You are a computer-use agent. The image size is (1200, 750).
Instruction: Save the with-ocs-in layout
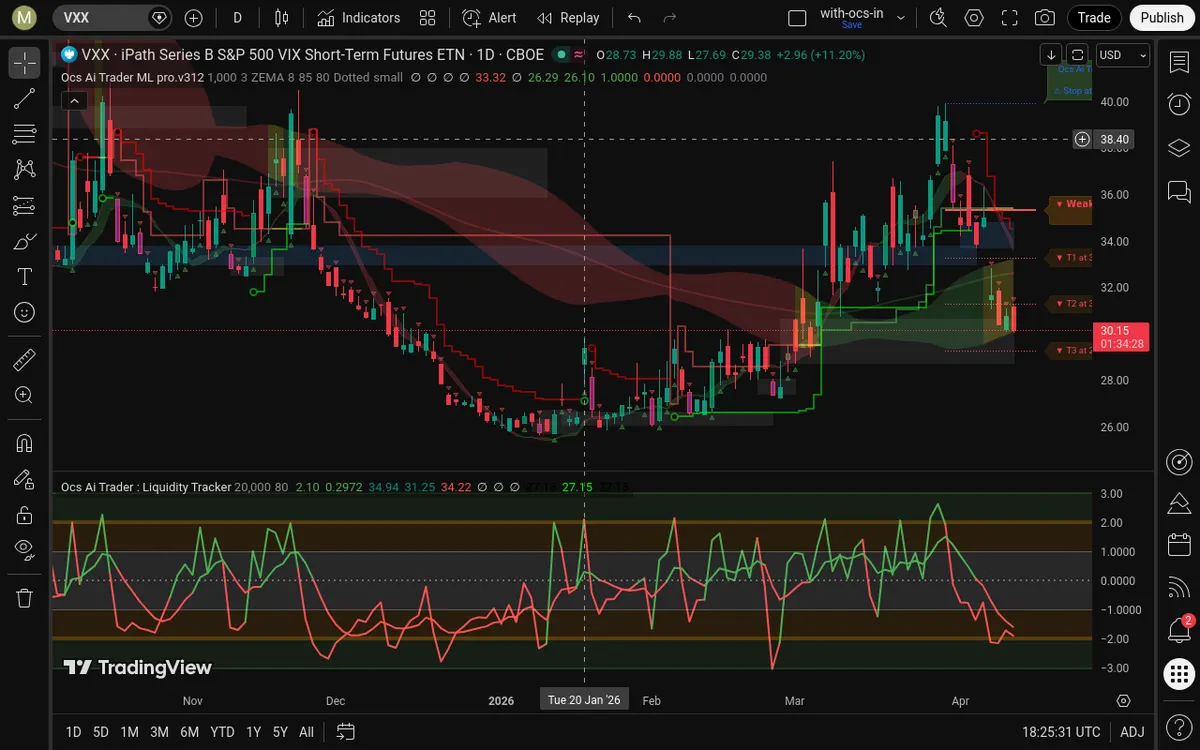[x=852, y=25]
